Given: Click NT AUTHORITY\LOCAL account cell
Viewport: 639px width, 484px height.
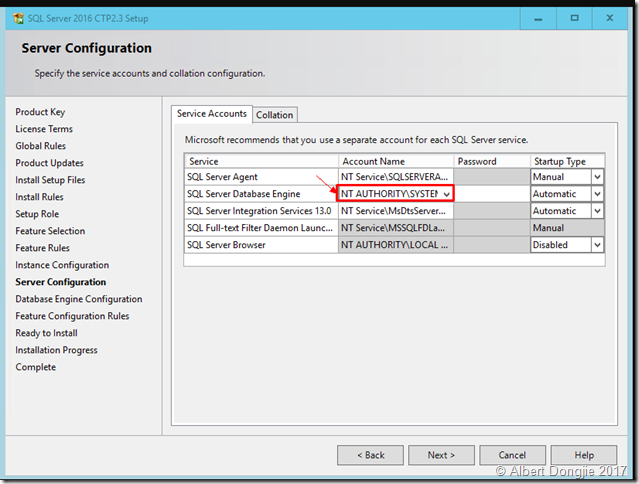Looking at the screenshot, I should [x=396, y=245].
